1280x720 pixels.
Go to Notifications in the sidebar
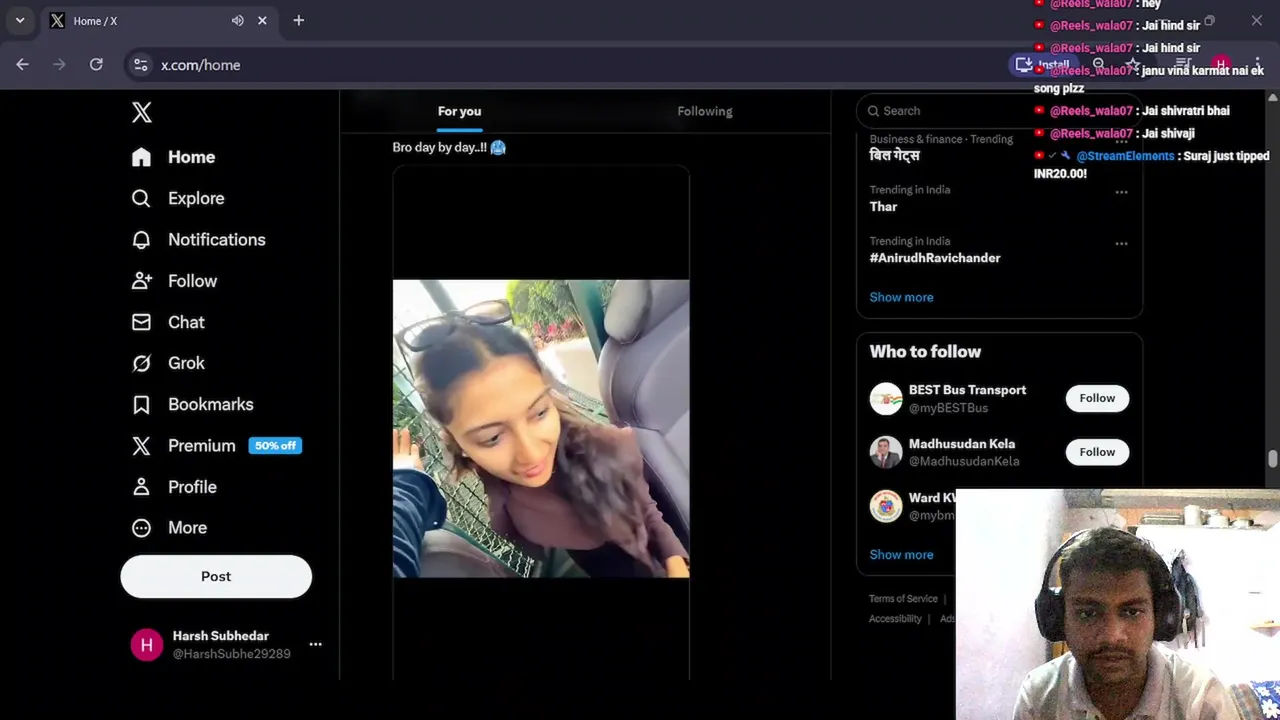[x=217, y=240]
